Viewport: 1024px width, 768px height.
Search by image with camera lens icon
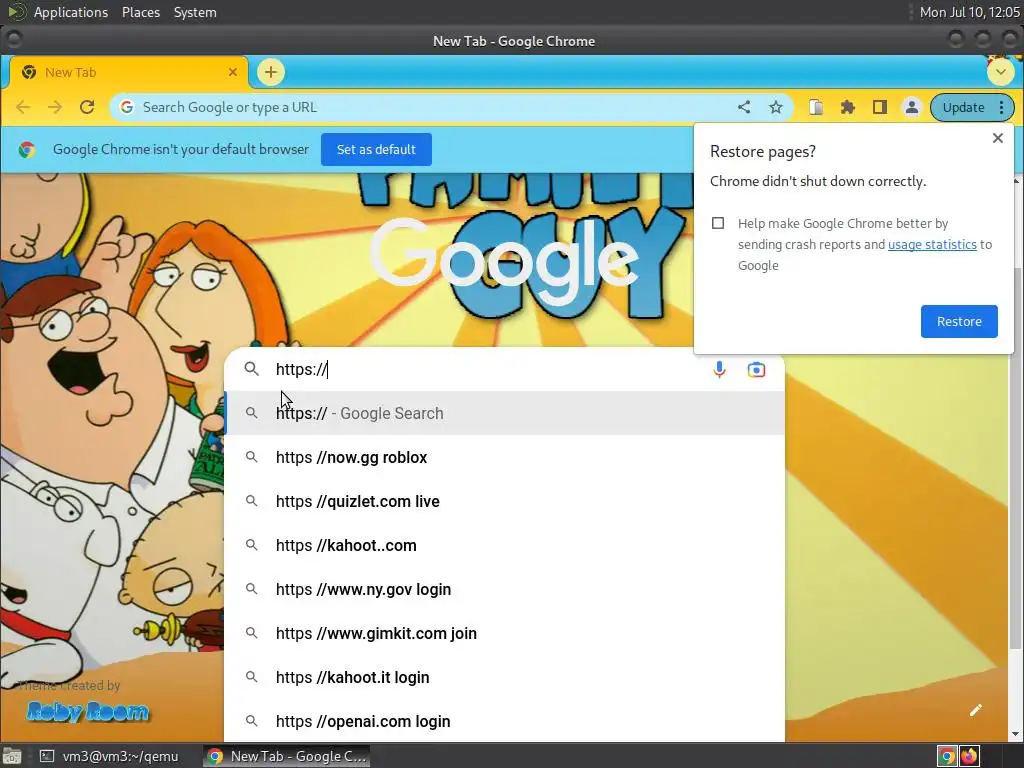pyautogui.click(x=756, y=370)
